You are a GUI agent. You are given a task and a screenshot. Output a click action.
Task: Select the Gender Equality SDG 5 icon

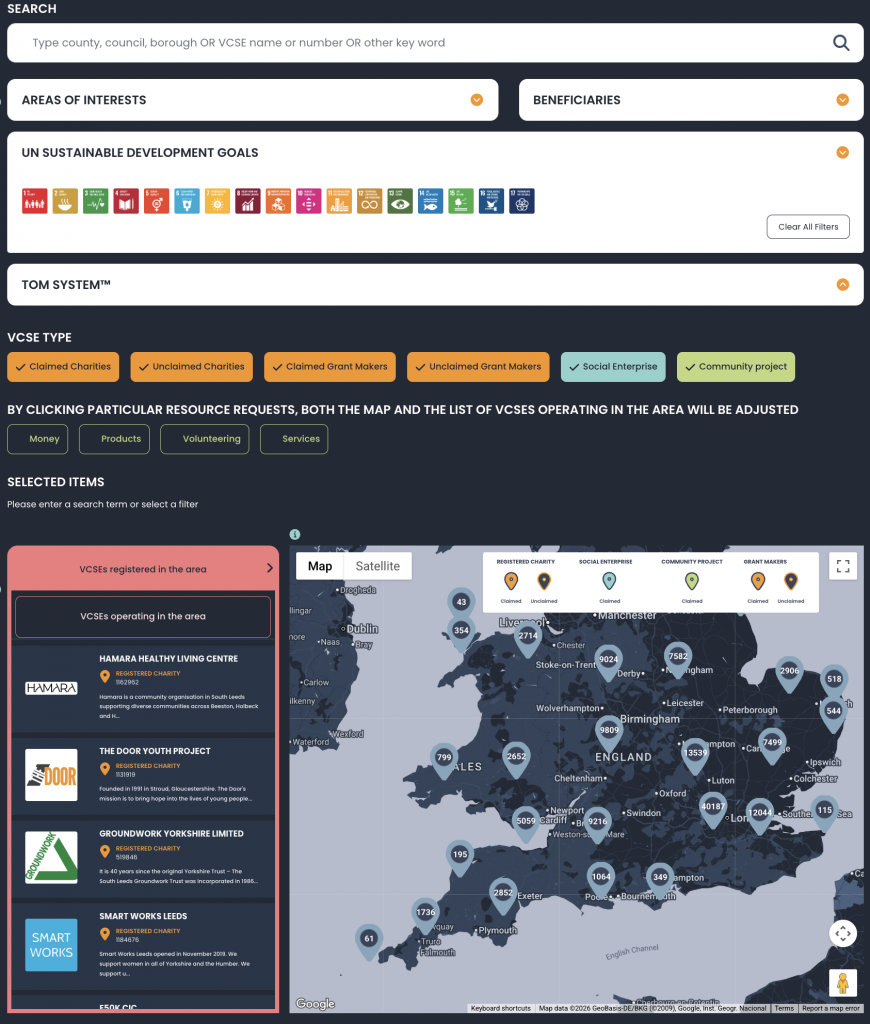(x=155, y=201)
